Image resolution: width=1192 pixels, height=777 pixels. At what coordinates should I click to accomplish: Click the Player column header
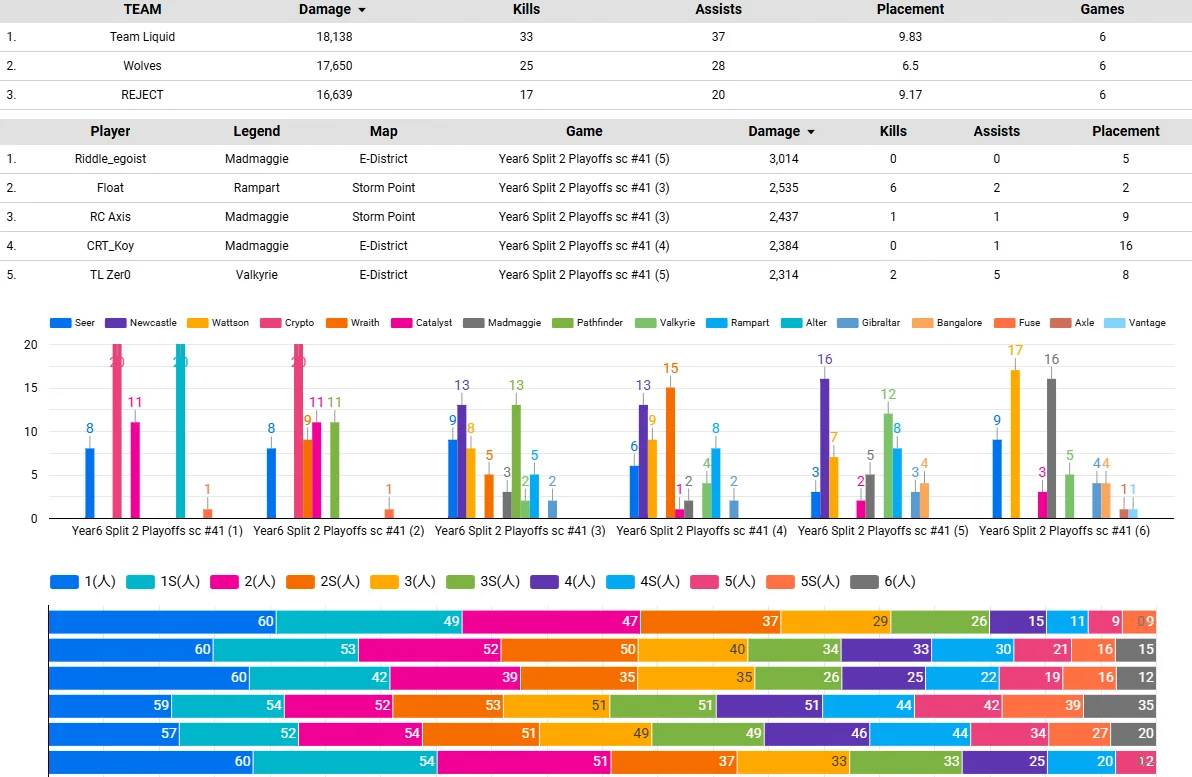pos(110,131)
